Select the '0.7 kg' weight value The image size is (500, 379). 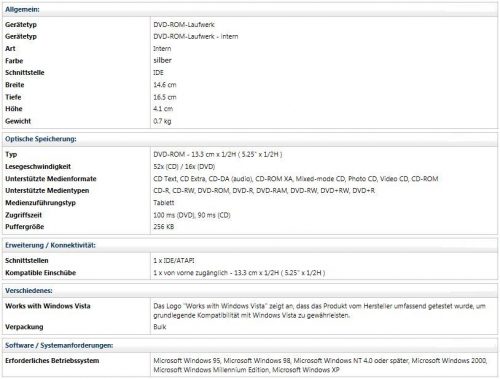(x=162, y=121)
